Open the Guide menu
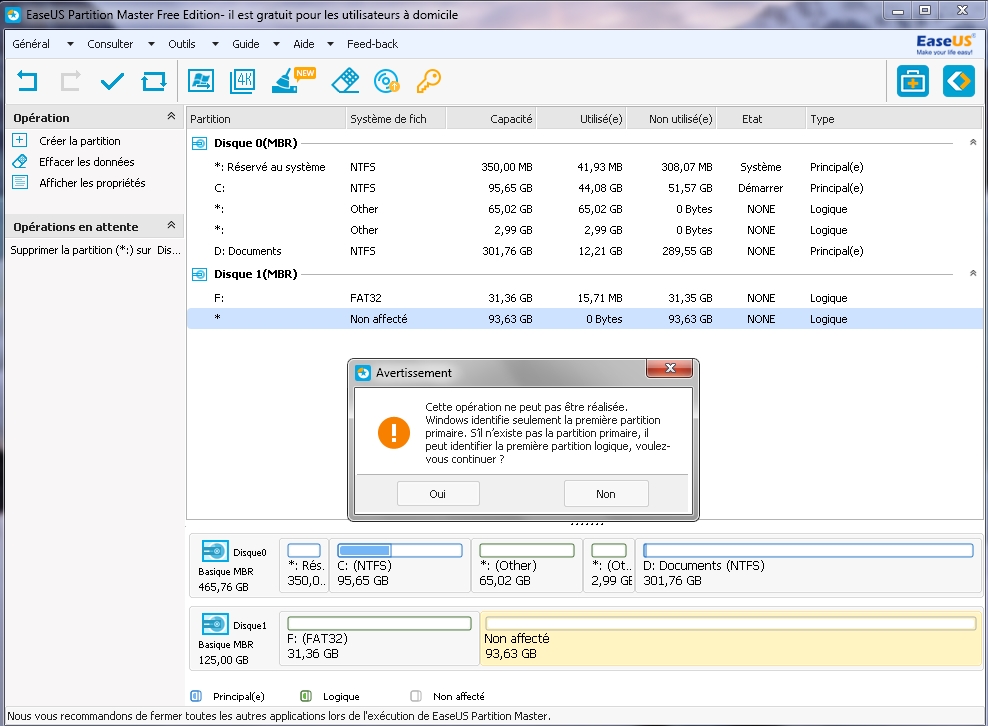The height and width of the screenshot is (726, 988). pos(246,44)
